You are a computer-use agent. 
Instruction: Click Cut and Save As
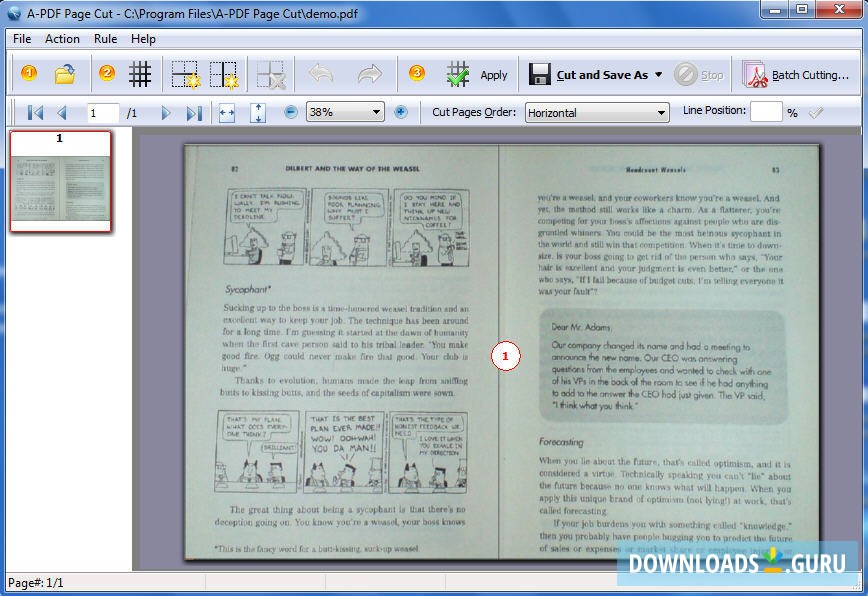click(x=602, y=75)
